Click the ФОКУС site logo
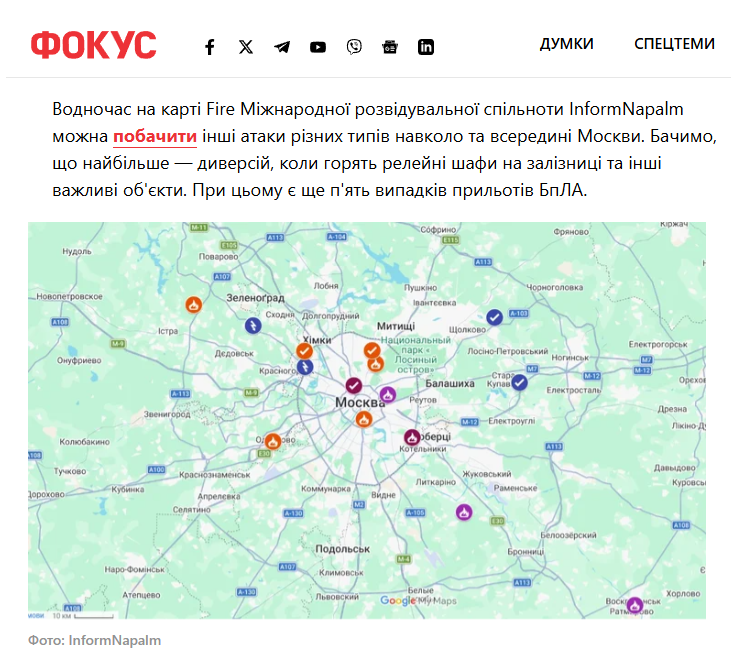 pos(93,45)
